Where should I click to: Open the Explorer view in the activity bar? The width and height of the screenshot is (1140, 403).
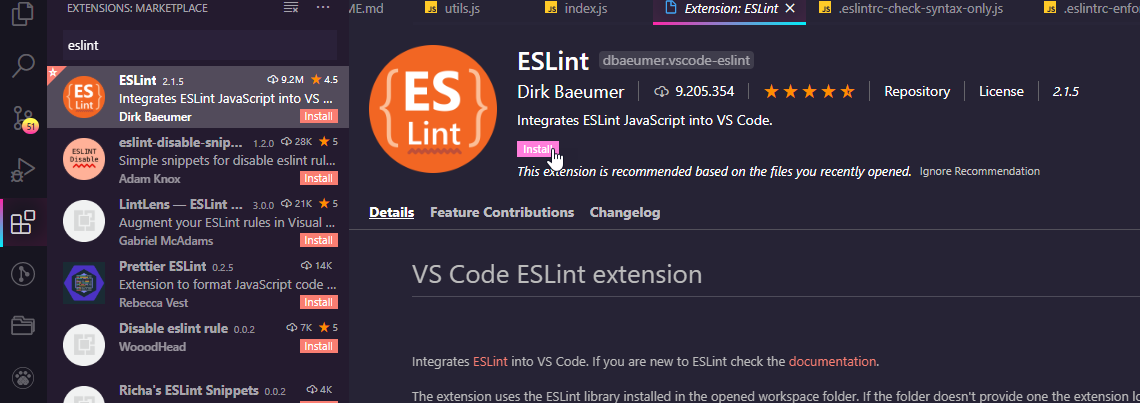[x=23, y=15]
